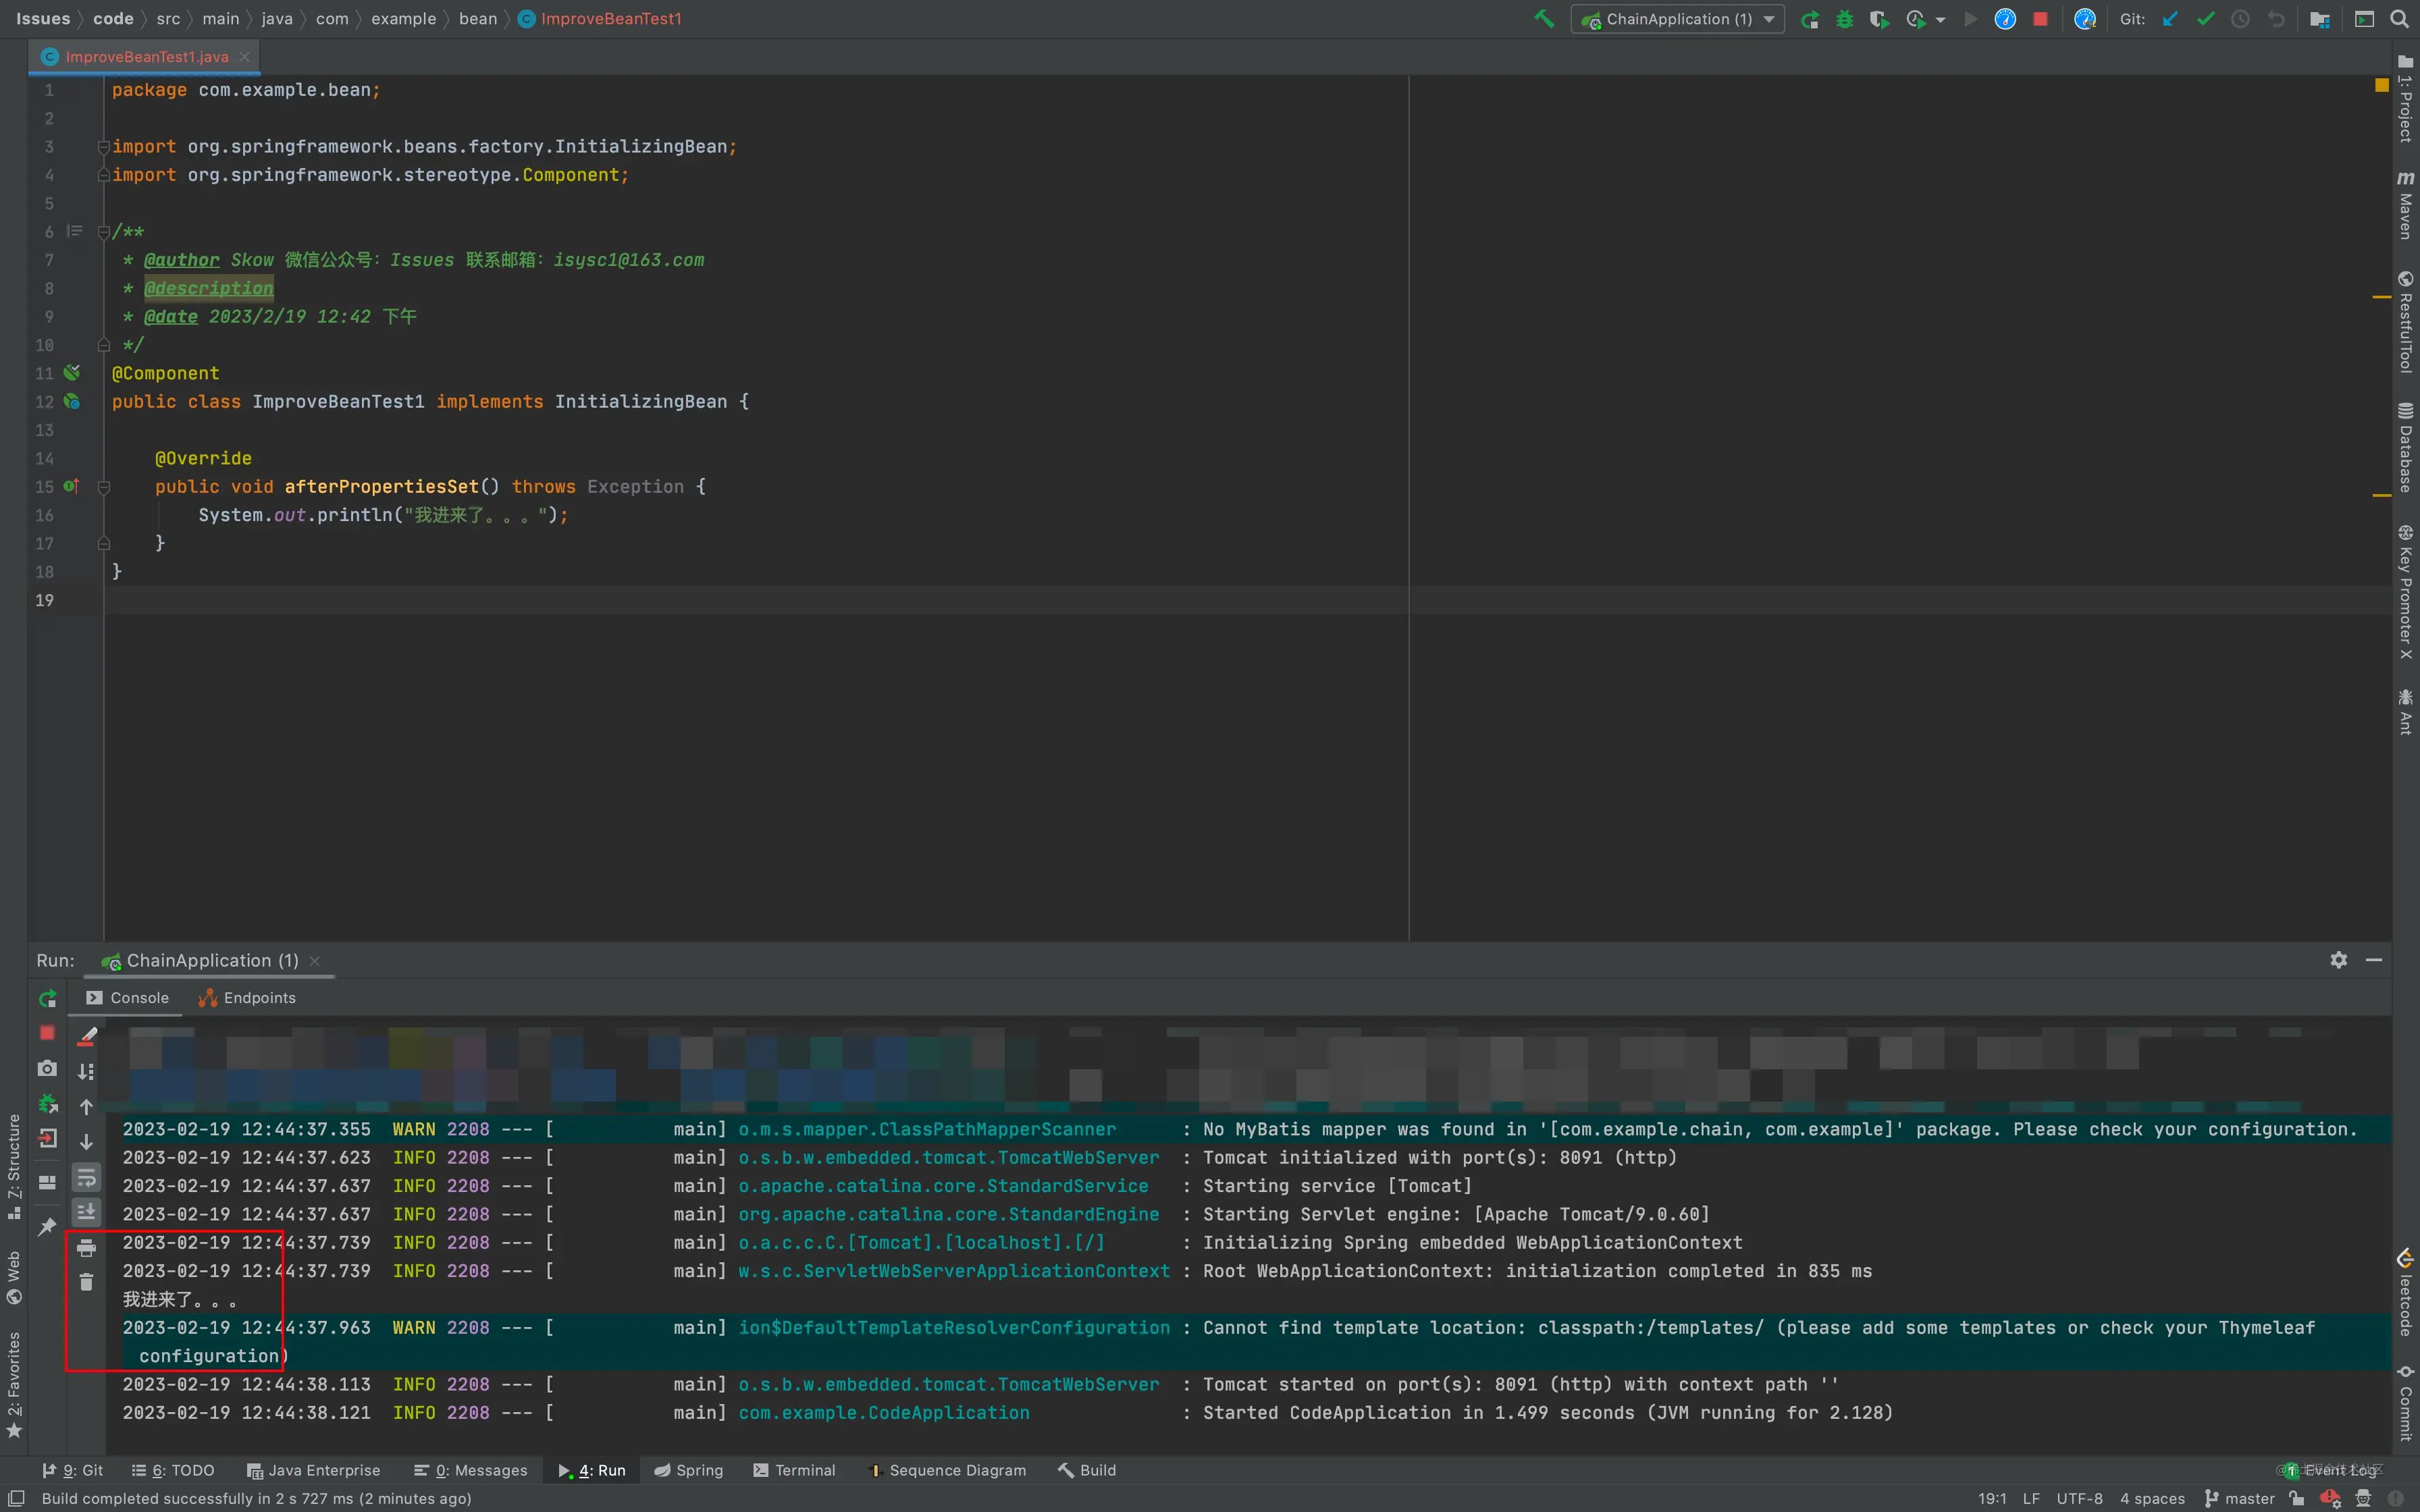Click the 'Issues' breadcrumb root
Screen dimensions: 2420x1512
tap(43, 19)
